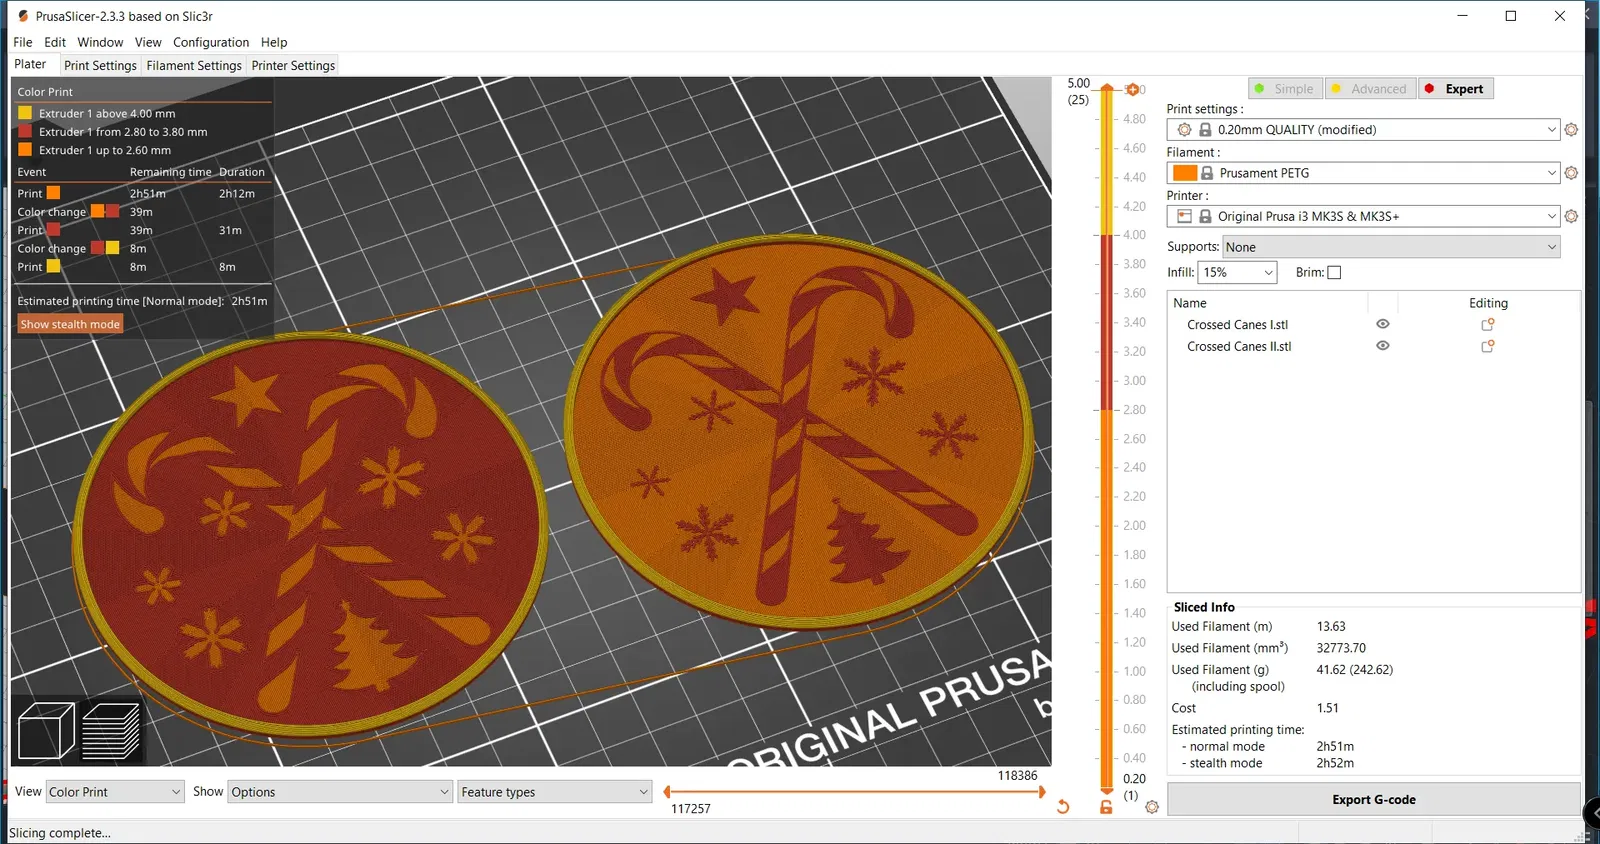Open the Supports dropdown showing None
Screen dimensions: 1600x844
1391,247
